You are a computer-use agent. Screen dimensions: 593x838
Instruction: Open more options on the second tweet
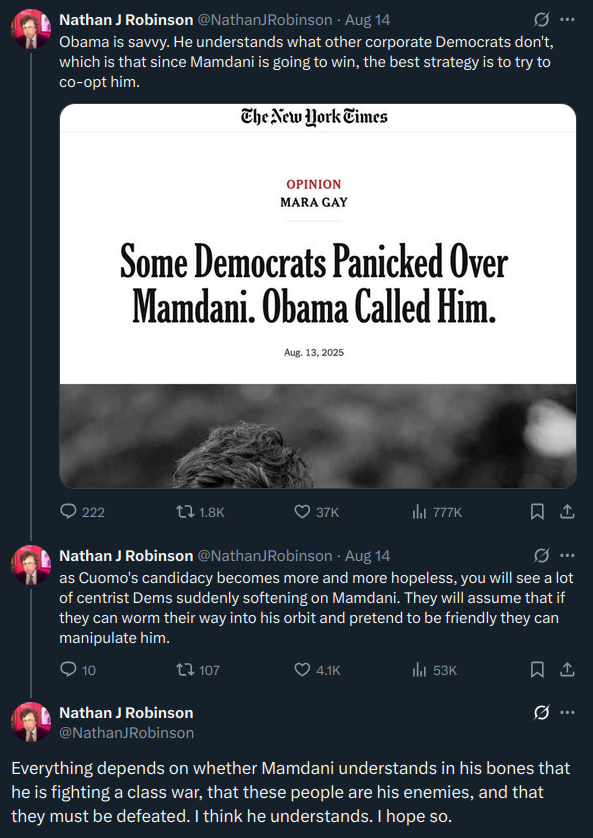567,555
